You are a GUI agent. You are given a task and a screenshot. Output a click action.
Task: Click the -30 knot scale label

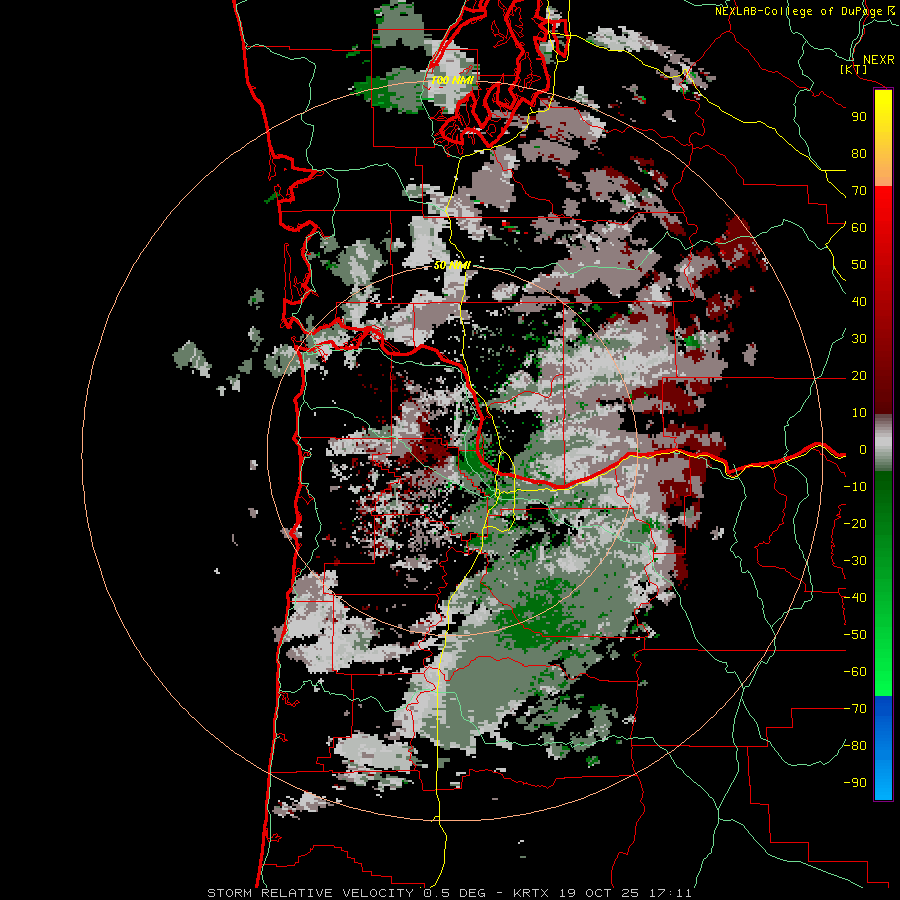855,561
